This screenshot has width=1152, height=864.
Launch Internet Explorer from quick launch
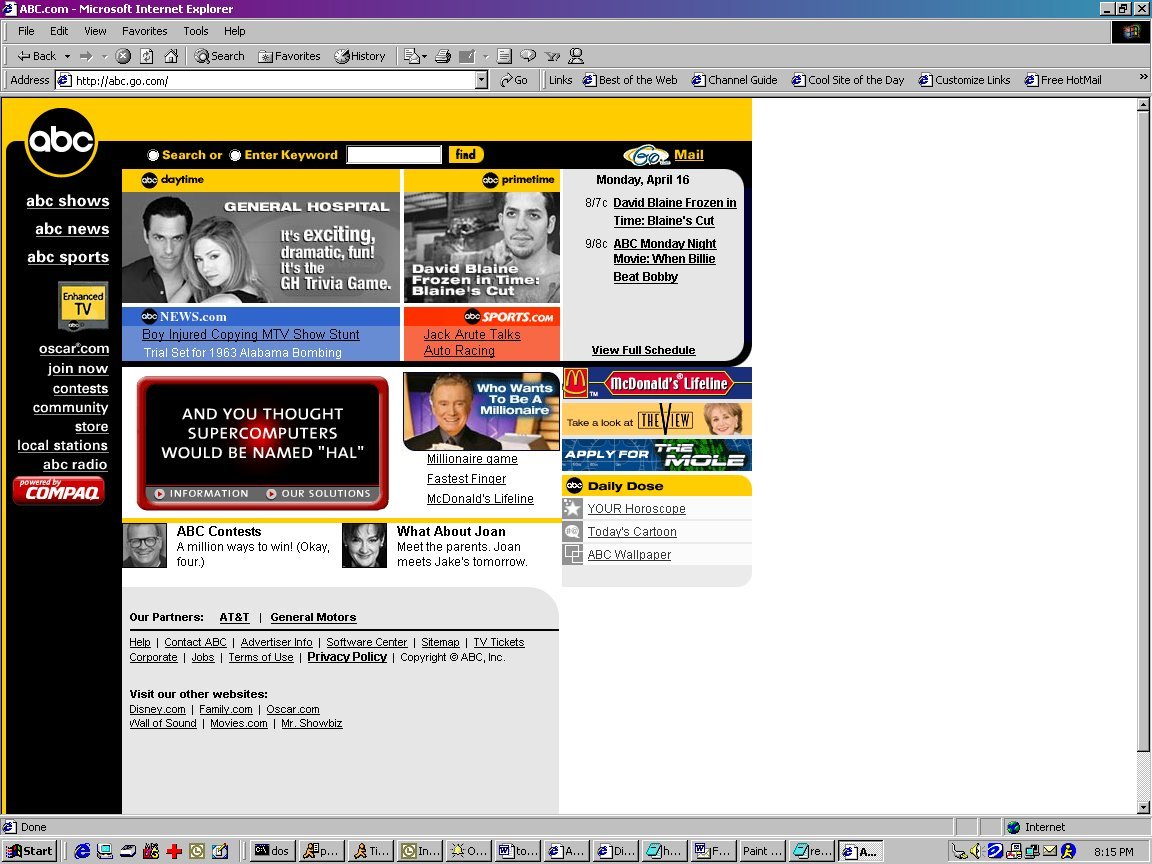(82, 851)
